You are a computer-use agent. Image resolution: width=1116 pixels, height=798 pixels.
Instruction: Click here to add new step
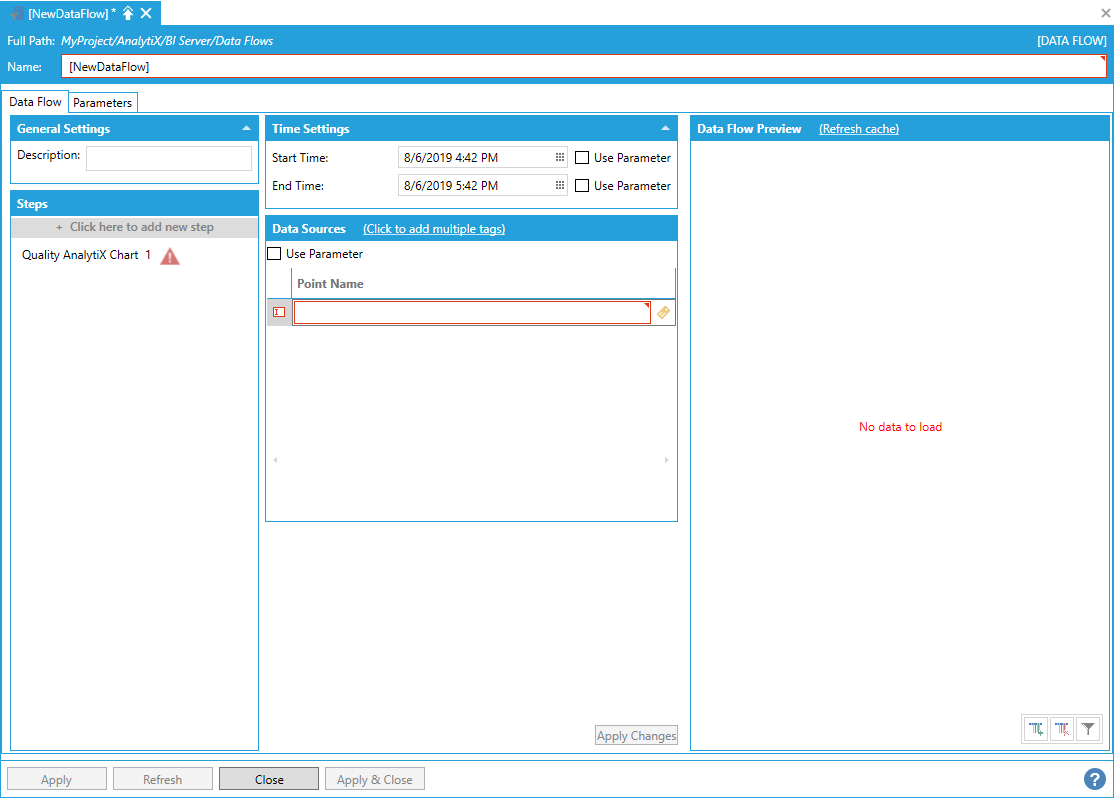tap(135, 227)
